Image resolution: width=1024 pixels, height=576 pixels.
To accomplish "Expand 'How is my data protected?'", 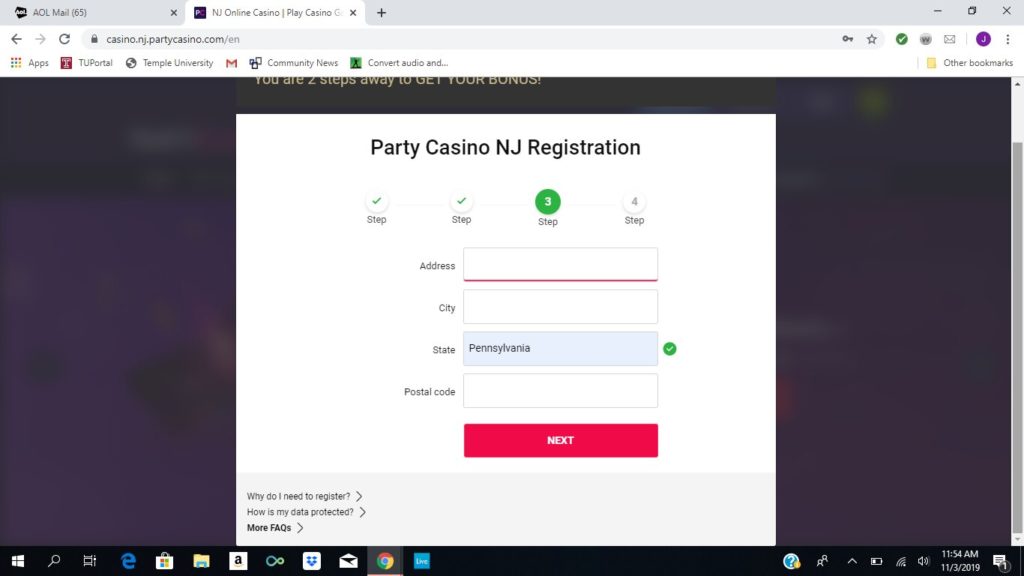I will (299, 511).
